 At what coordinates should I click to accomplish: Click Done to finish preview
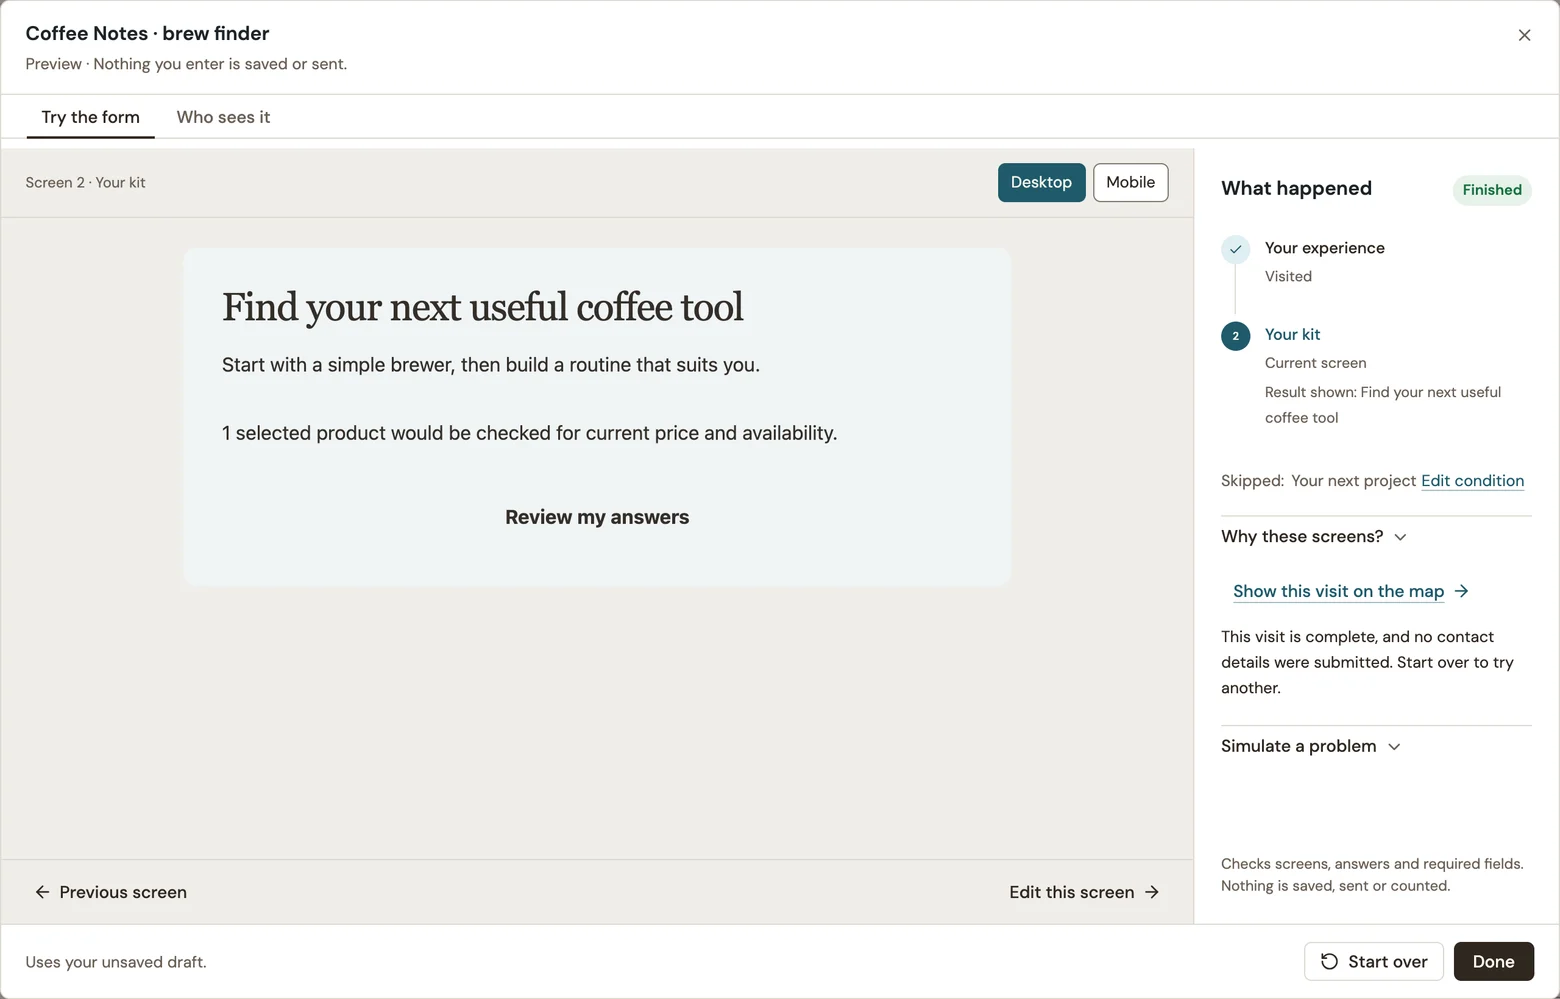point(1493,961)
